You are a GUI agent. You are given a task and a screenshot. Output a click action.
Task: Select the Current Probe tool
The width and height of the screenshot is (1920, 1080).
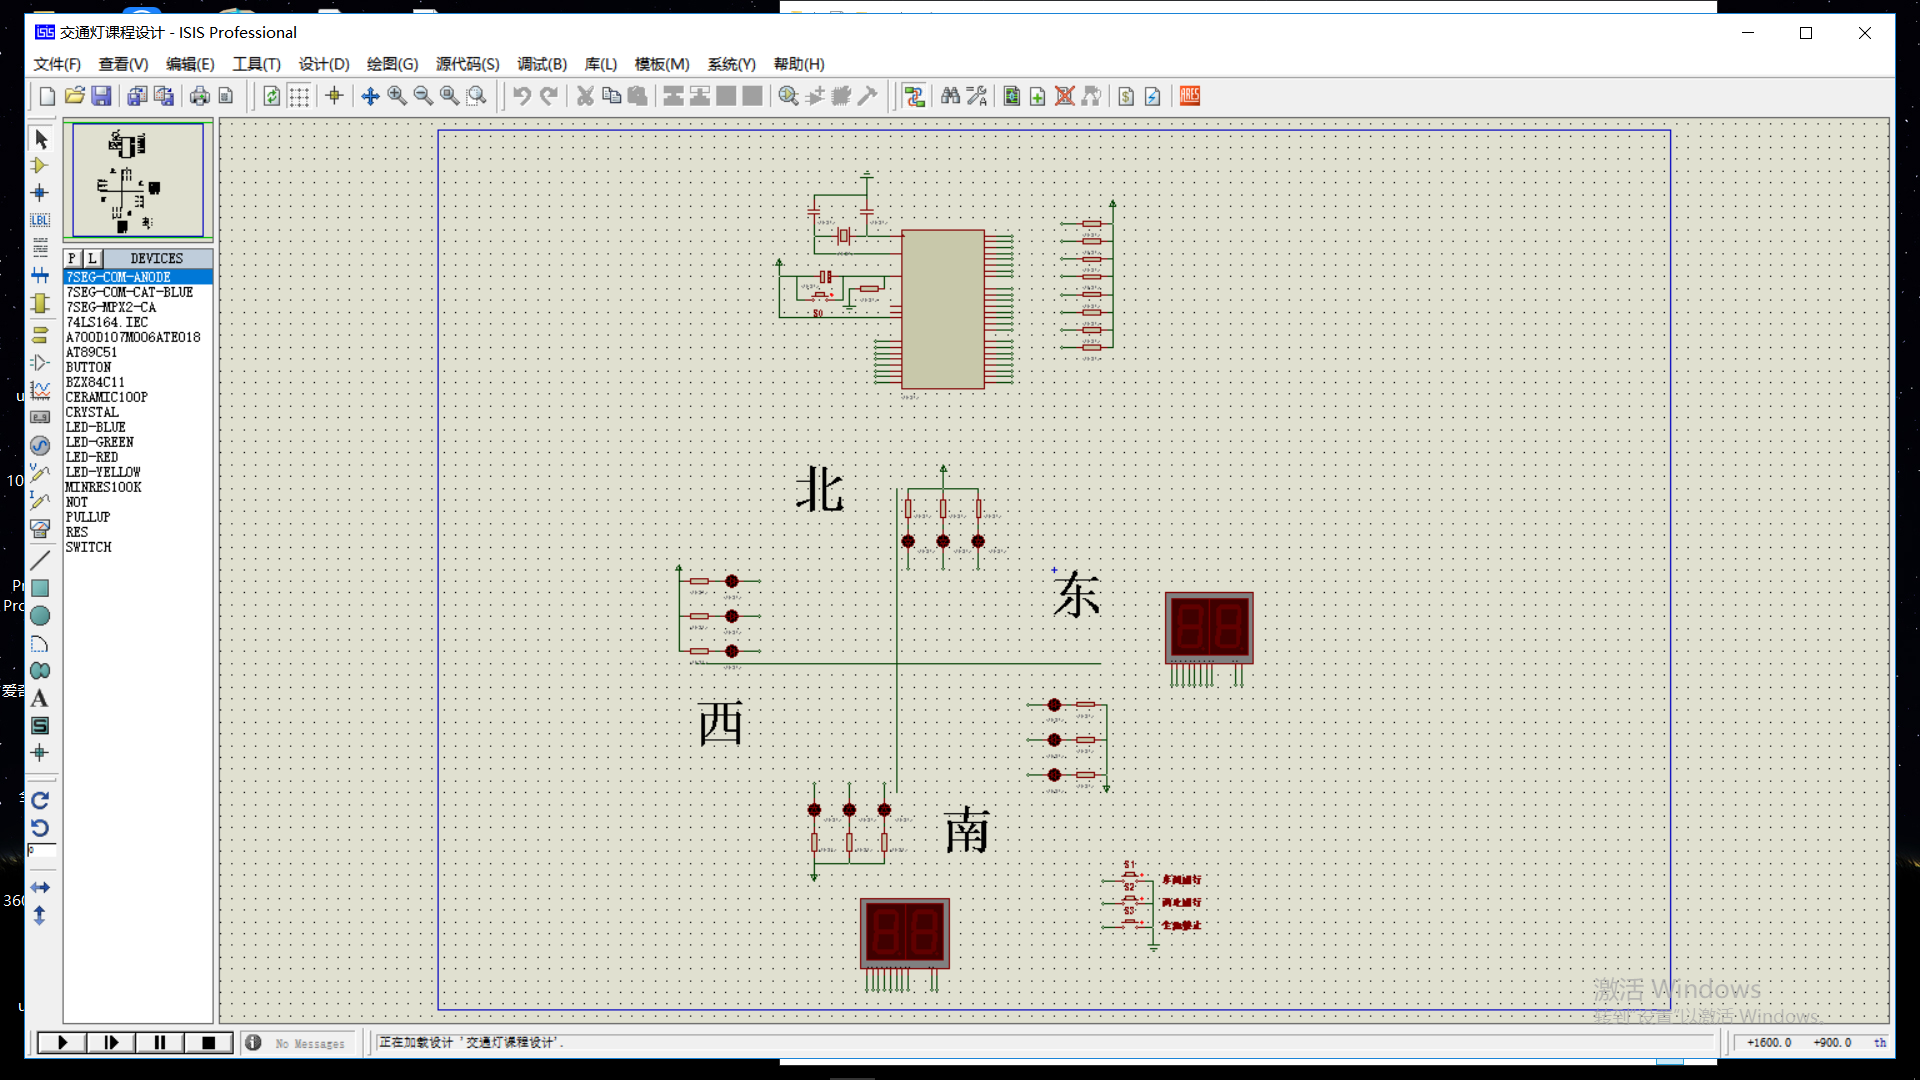(x=40, y=500)
